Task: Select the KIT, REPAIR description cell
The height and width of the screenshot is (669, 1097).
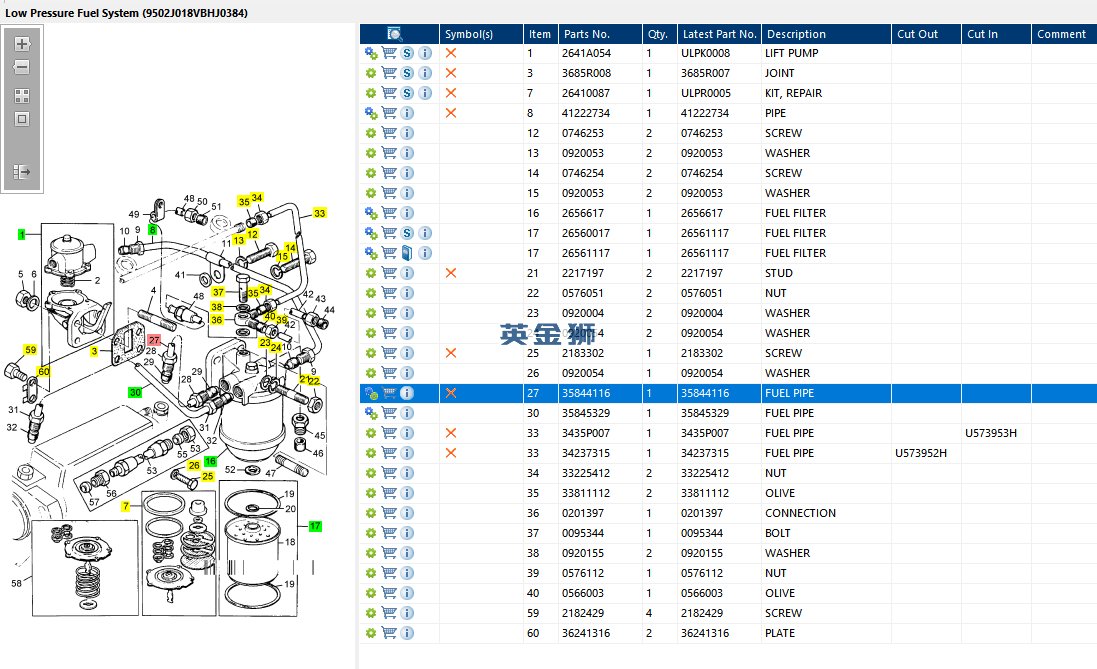Action: pyautogui.click(x=793, y=93)
